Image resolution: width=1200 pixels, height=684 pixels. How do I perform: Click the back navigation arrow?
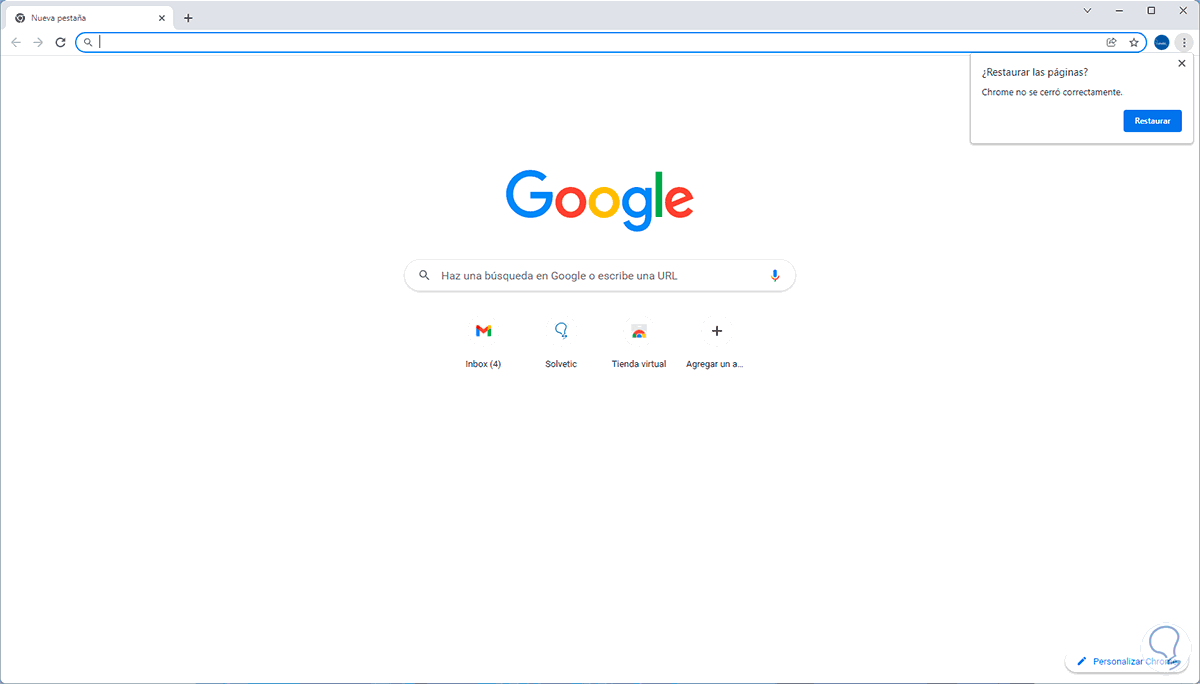click(x=16, y=42)
